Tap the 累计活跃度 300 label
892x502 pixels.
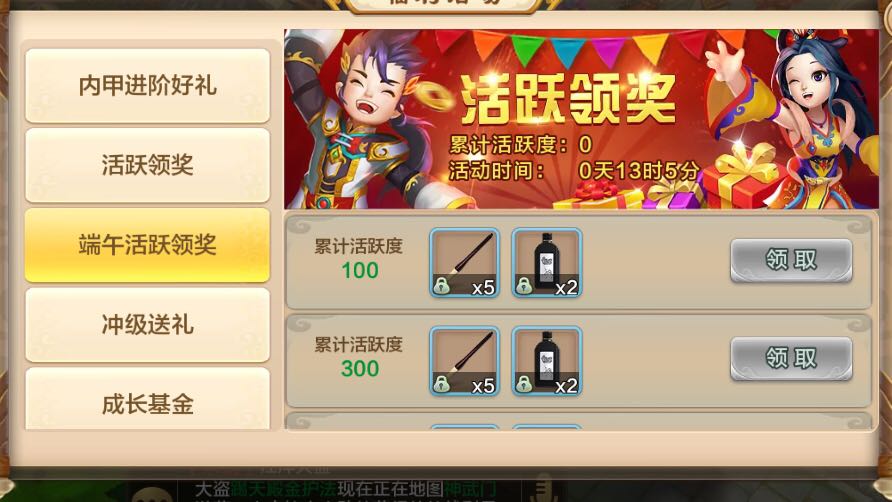[359, 357]
